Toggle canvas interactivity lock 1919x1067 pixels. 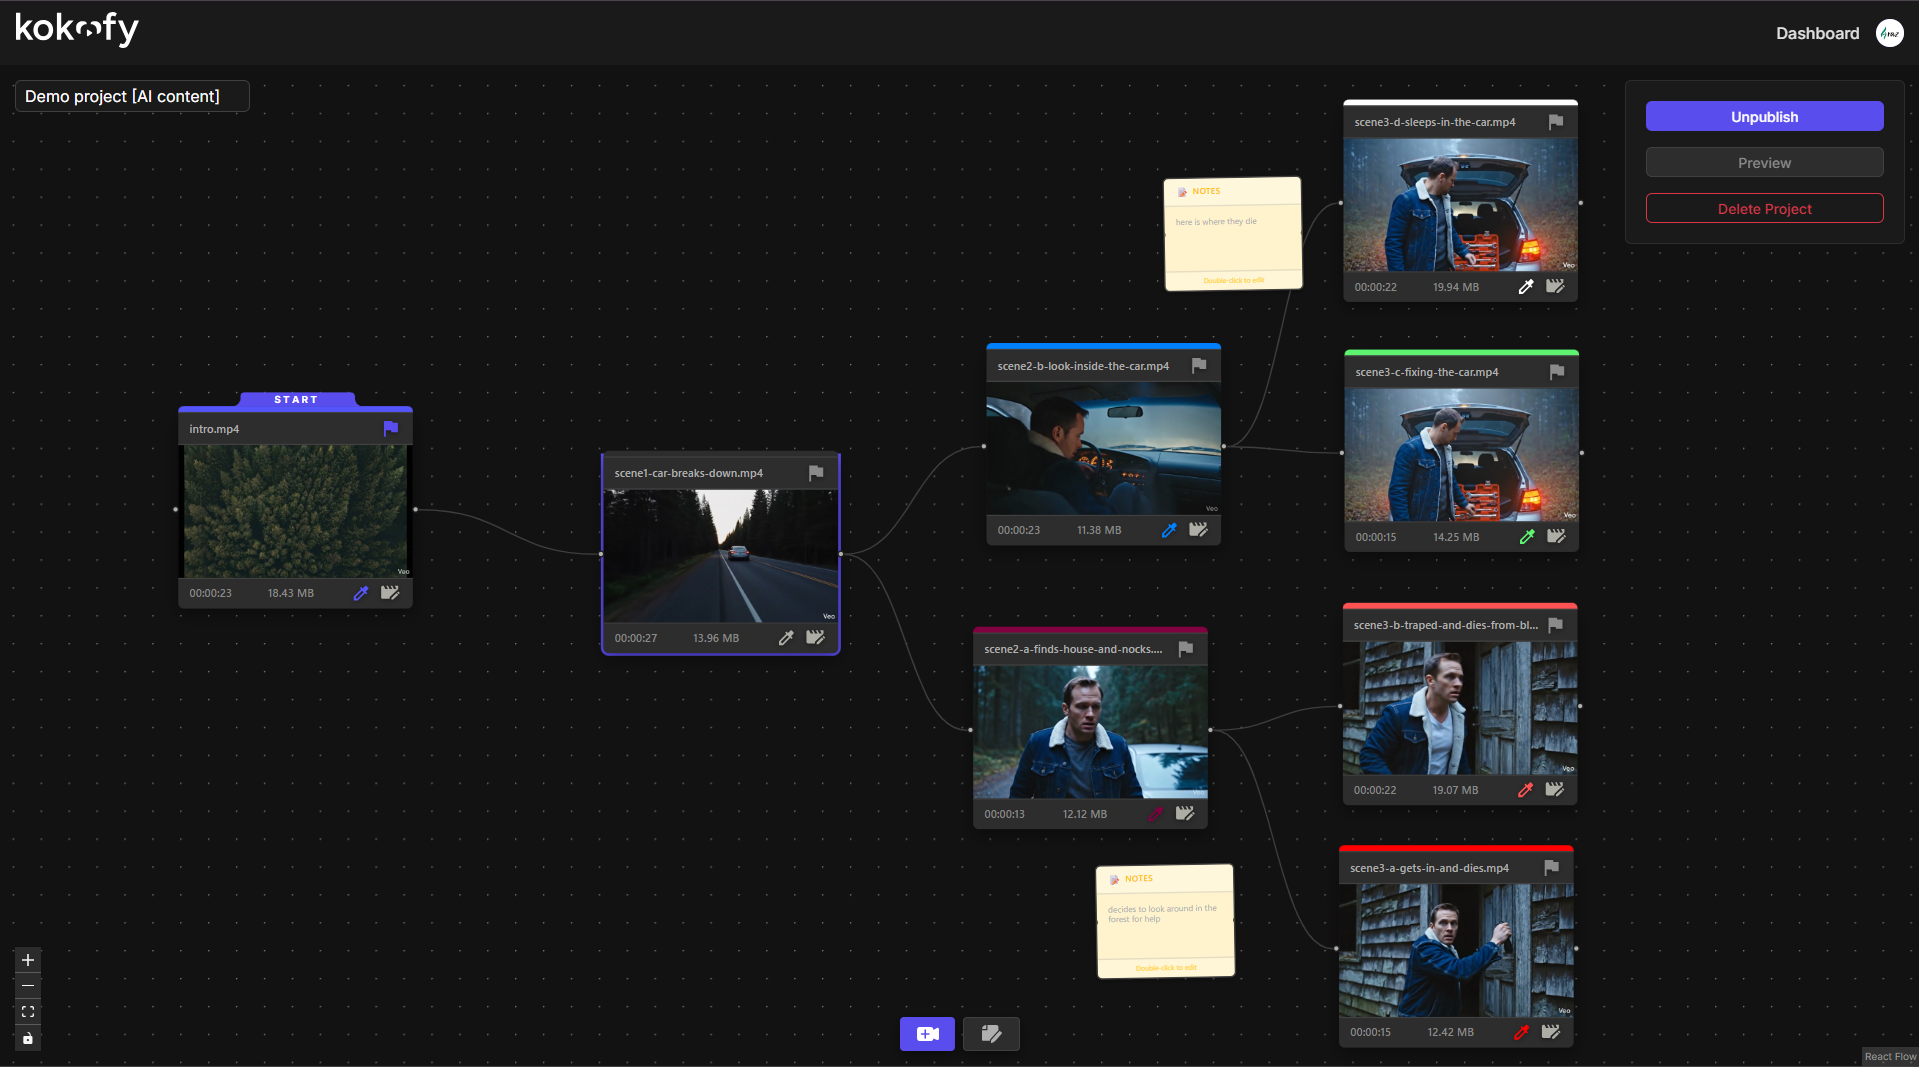(x=28, y=1039)
